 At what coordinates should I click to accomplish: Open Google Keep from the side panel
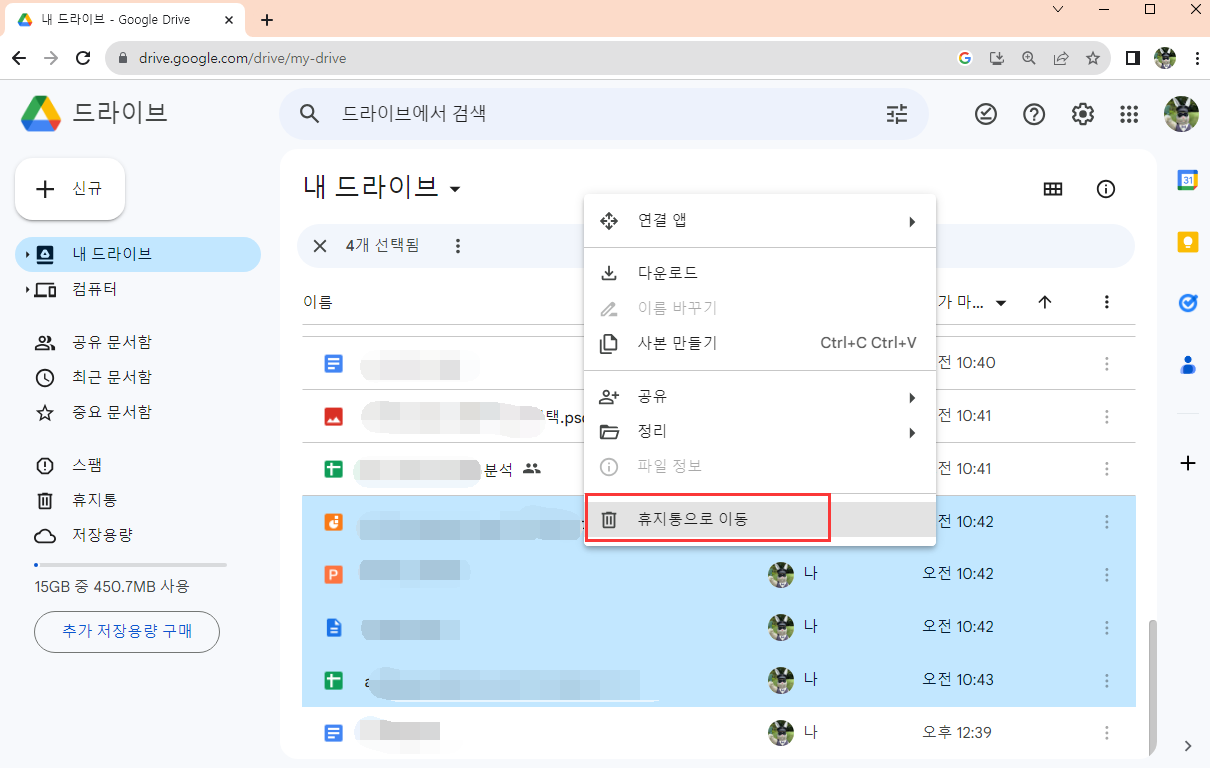tap(1187, 241)
